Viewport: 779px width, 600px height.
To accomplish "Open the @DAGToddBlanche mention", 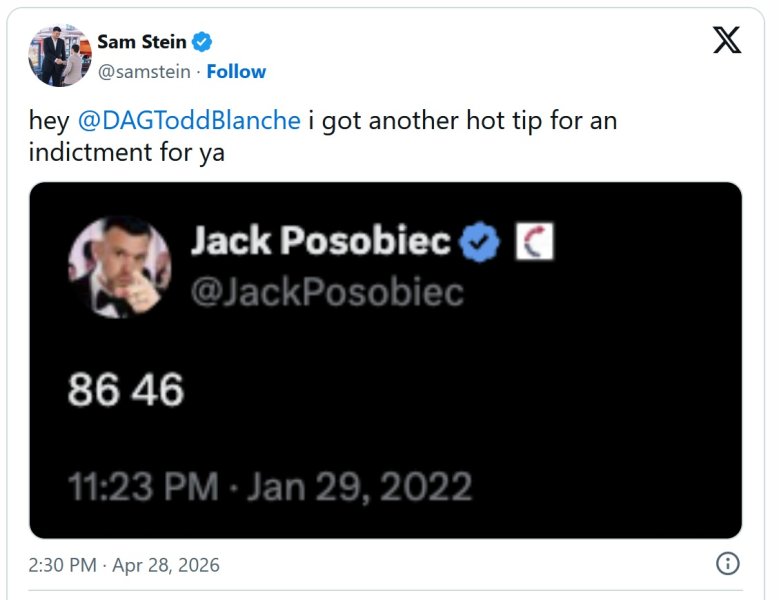I will coord(189,121).
